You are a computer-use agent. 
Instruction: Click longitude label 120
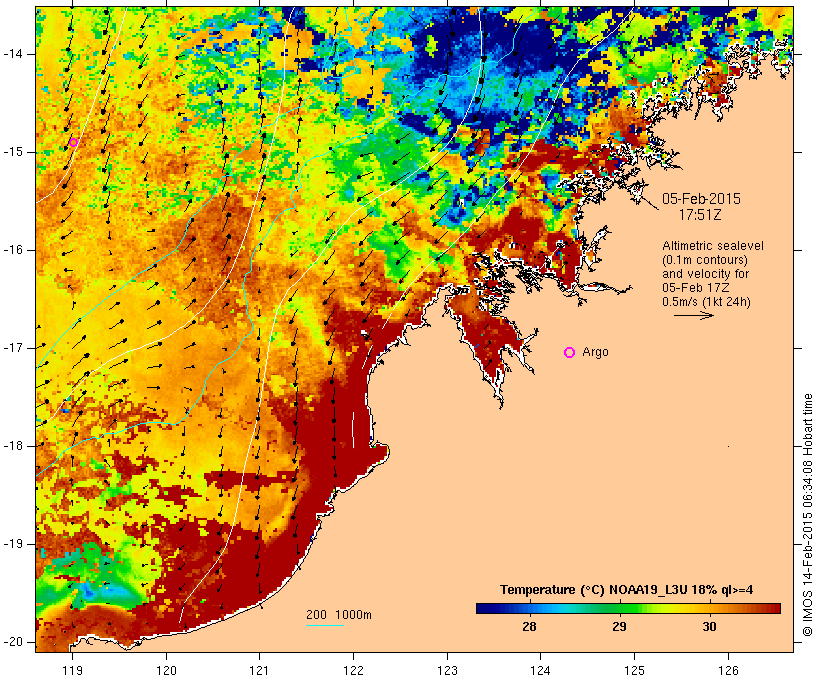(166, 671)
